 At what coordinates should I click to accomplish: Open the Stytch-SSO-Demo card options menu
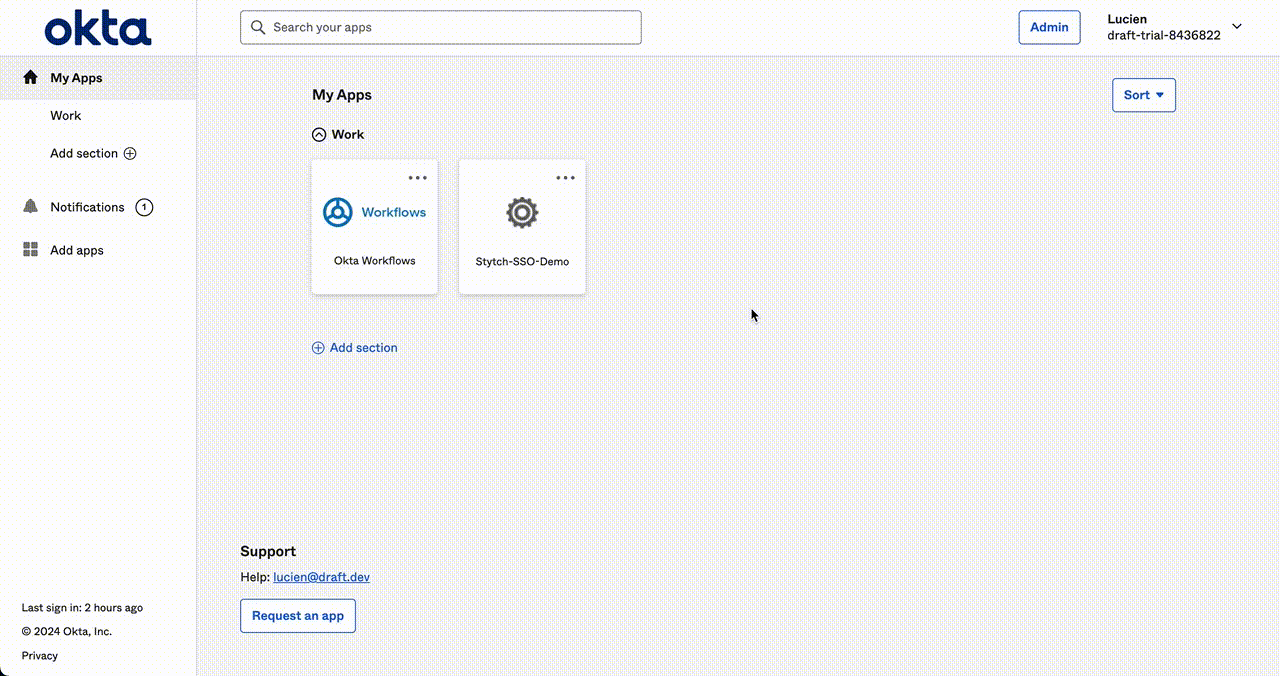pyautogui.click(x=566, y=178)
